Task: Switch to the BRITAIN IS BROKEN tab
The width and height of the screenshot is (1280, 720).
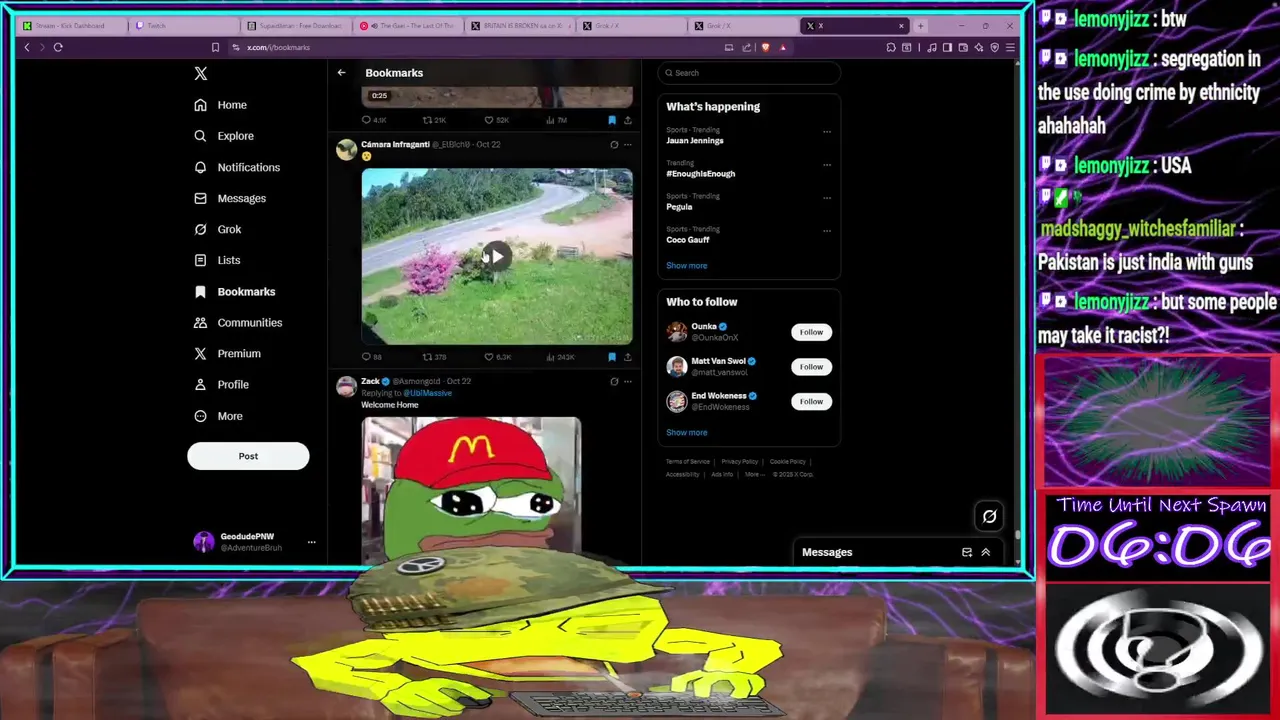Action: (x=518, y=25)
